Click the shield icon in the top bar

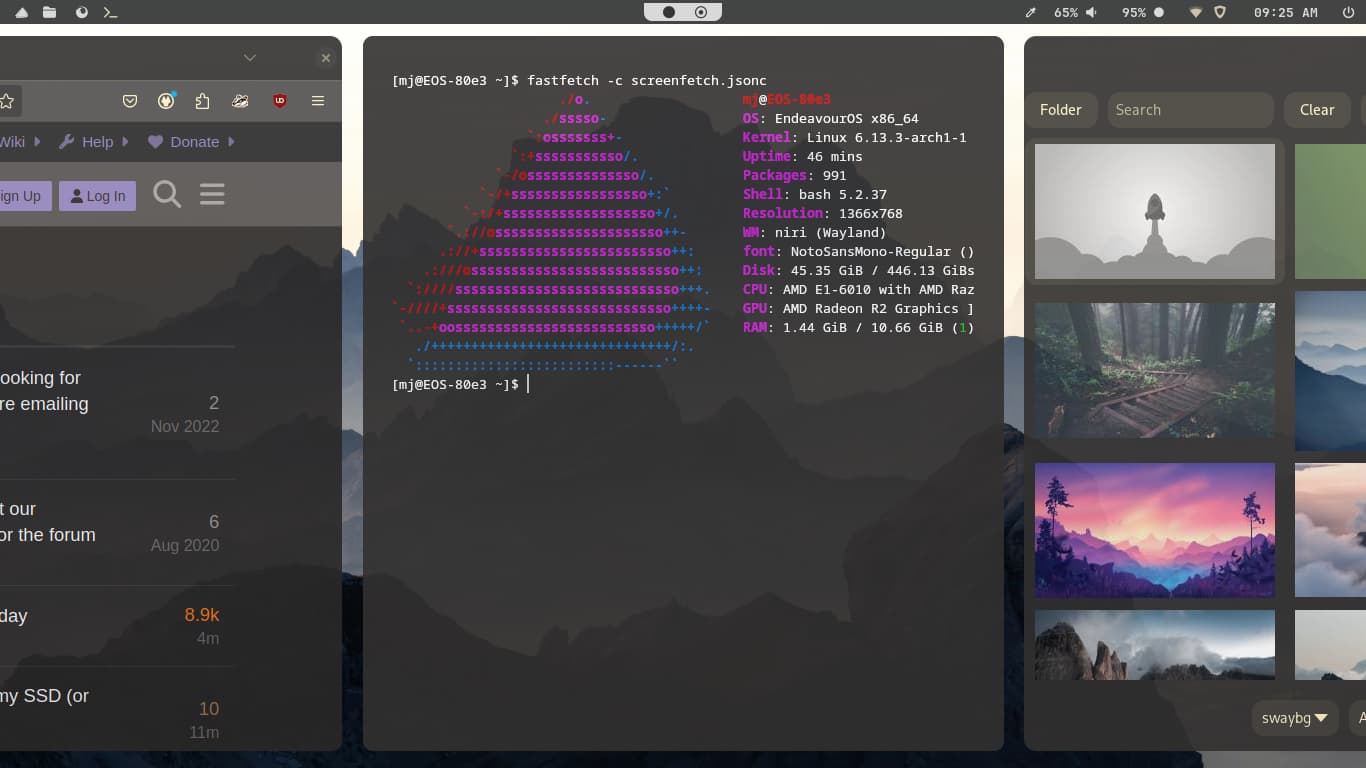(x=1219, y=12)
